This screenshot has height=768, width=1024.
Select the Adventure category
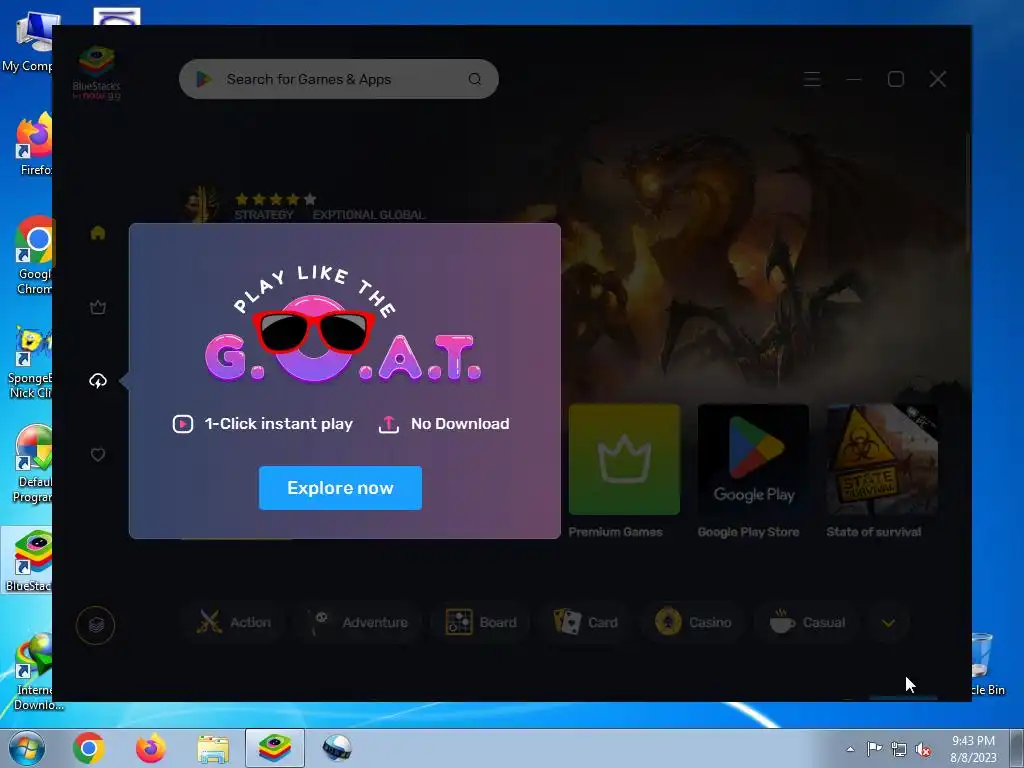pyautogui.click(x=359, y=622)
